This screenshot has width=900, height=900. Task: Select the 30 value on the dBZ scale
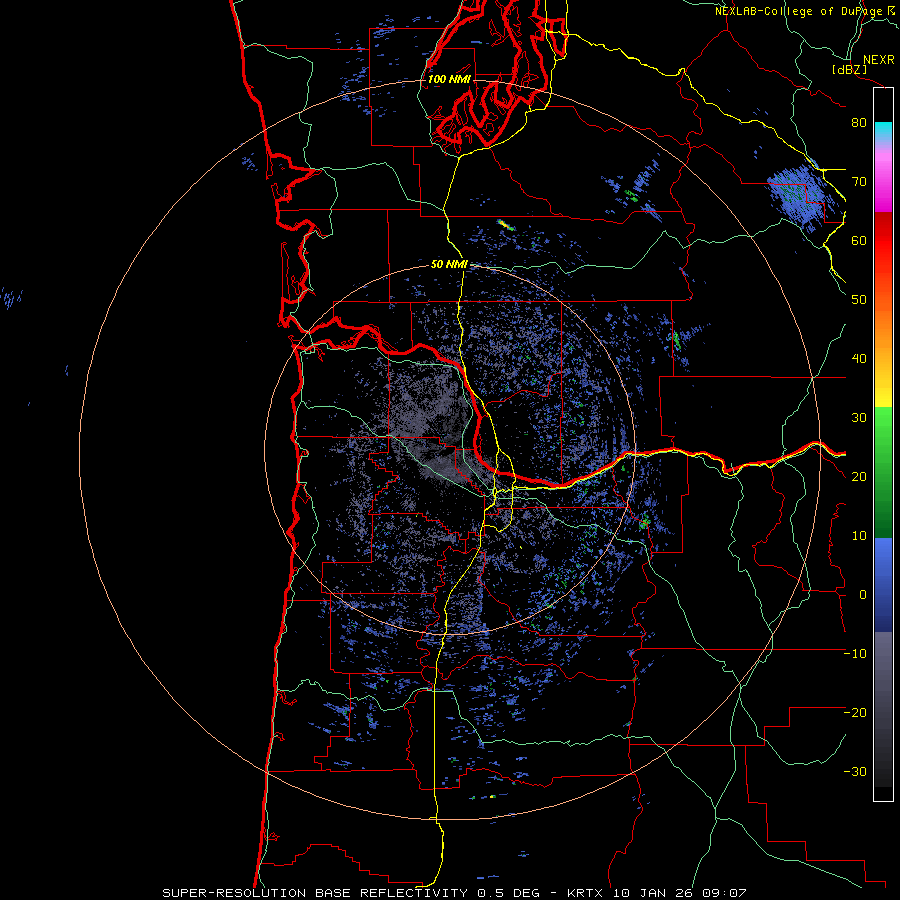pos(859,418)
